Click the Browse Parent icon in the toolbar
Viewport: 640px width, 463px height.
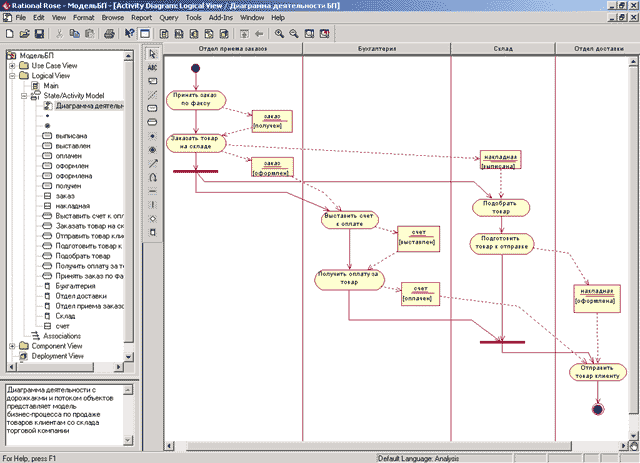click(244, 34)
